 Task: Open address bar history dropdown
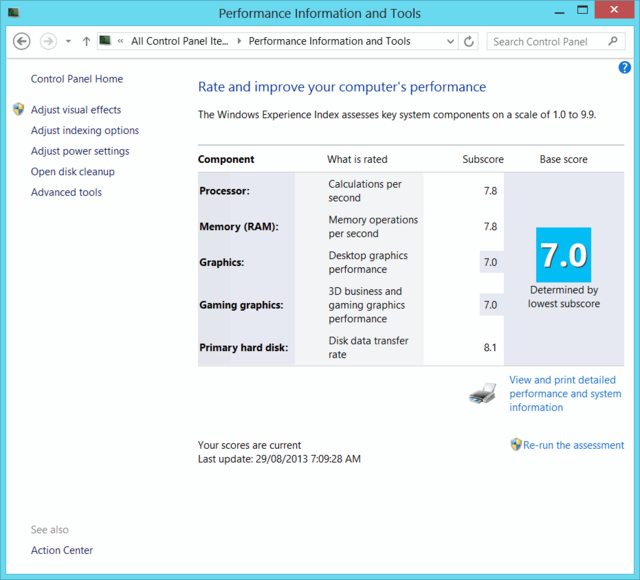pos(450,41)
